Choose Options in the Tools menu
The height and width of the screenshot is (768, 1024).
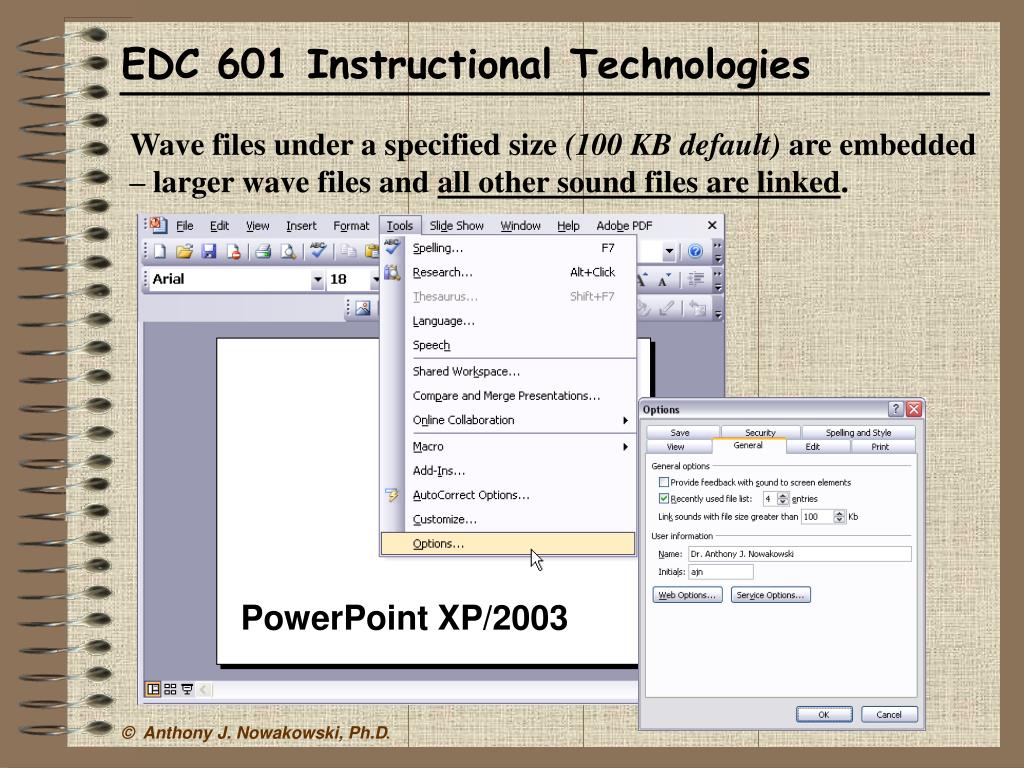coord(507,544)
